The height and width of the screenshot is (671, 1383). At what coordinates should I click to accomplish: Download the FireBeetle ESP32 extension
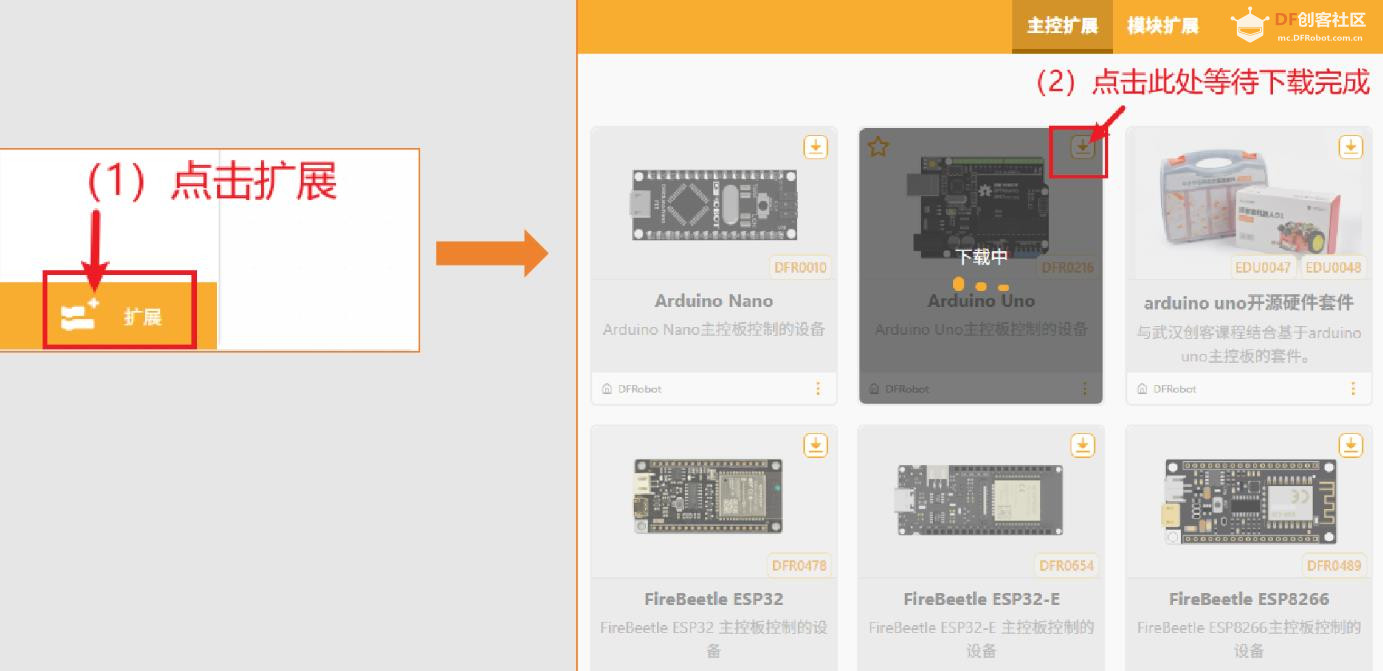[x=816, y=445]
